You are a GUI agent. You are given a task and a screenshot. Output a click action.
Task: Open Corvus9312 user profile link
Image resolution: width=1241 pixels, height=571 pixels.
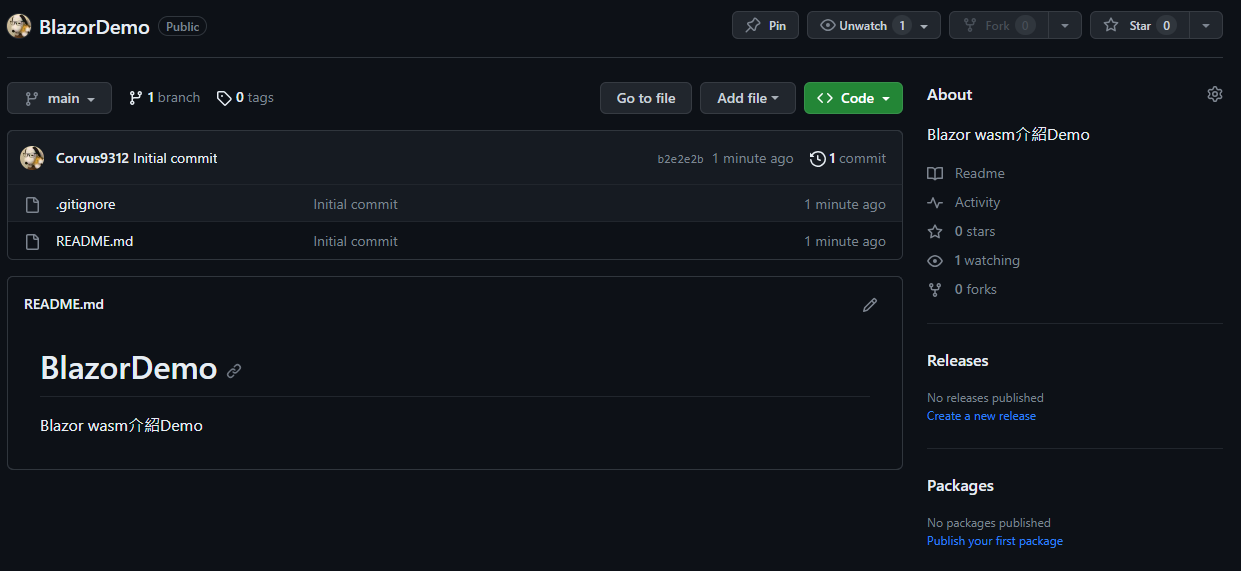pyautogui.click(x=92, y=158)
